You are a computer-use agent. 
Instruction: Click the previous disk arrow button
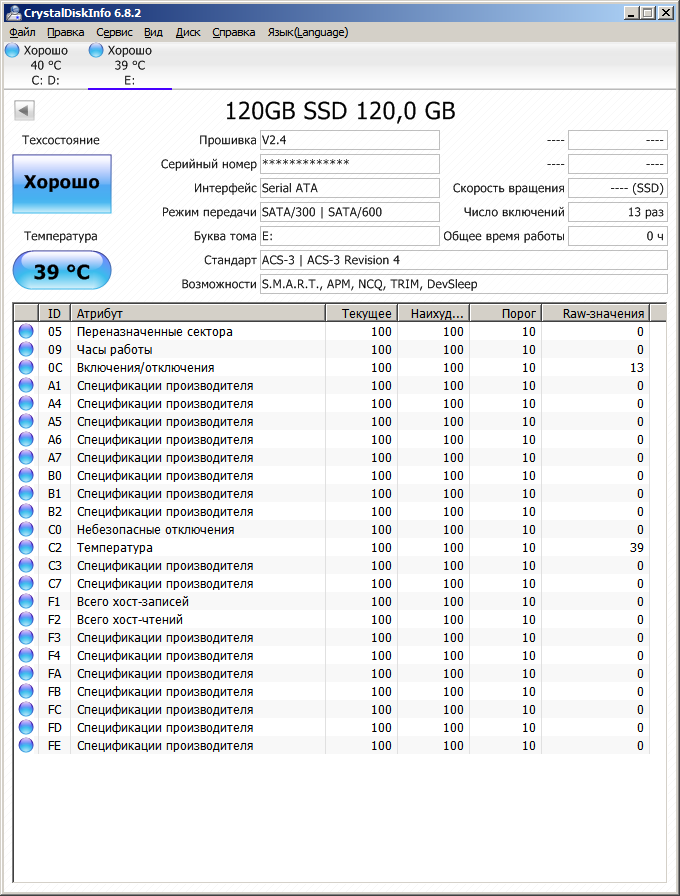25,110
